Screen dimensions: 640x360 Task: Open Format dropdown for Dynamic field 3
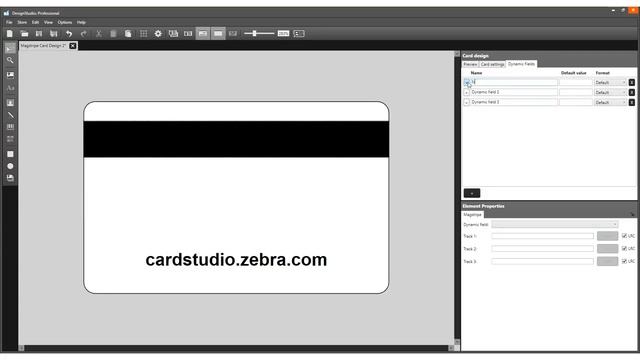click(x=610, y=102)
